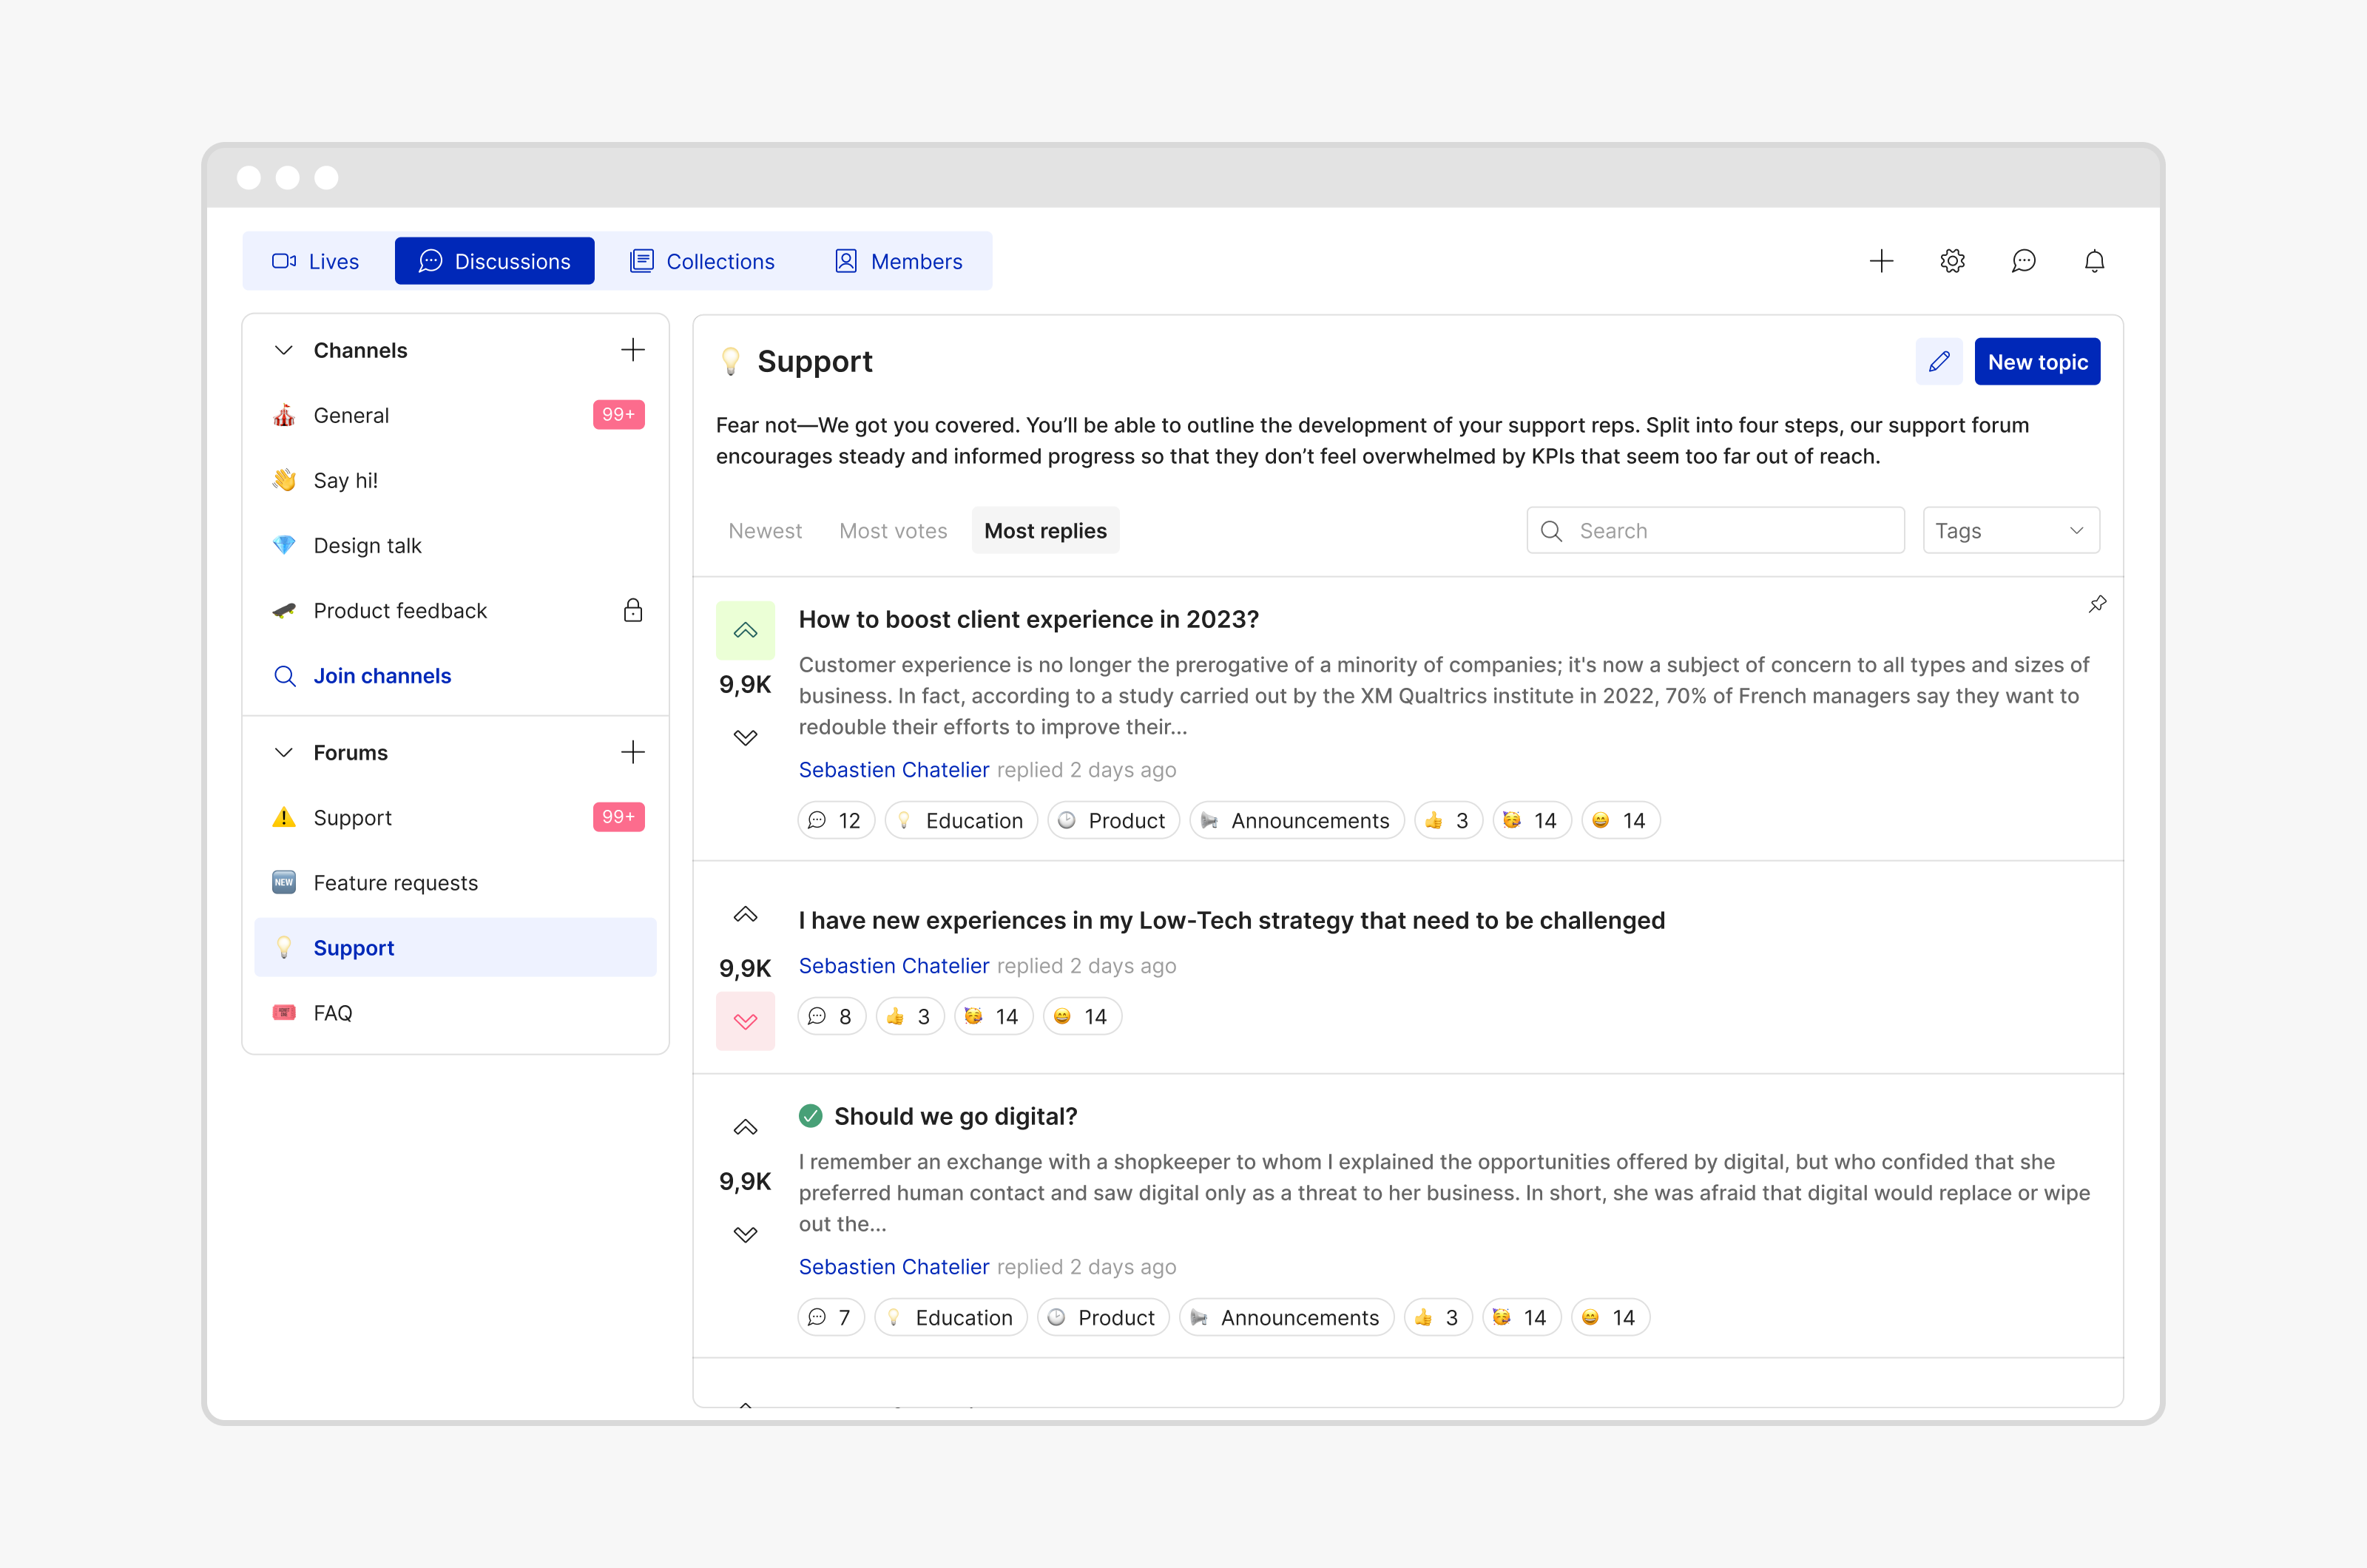
Task: Toggle the red downvote on Low-Tech strategy topic
Action: (745, 1021)
